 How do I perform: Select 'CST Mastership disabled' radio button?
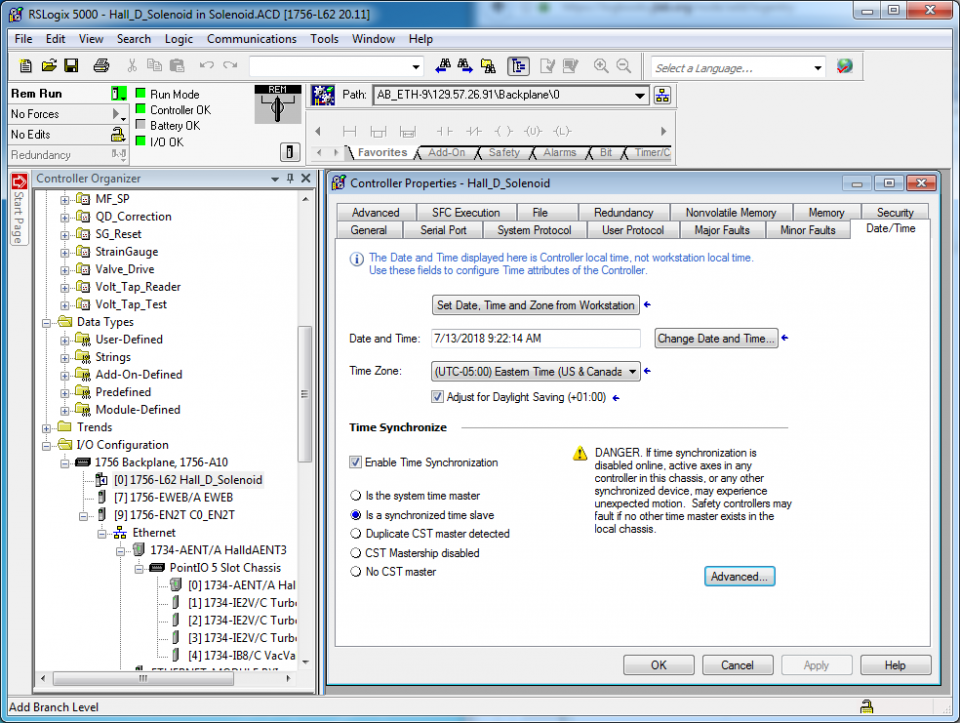pyautogui.click(x=356, y=553)
